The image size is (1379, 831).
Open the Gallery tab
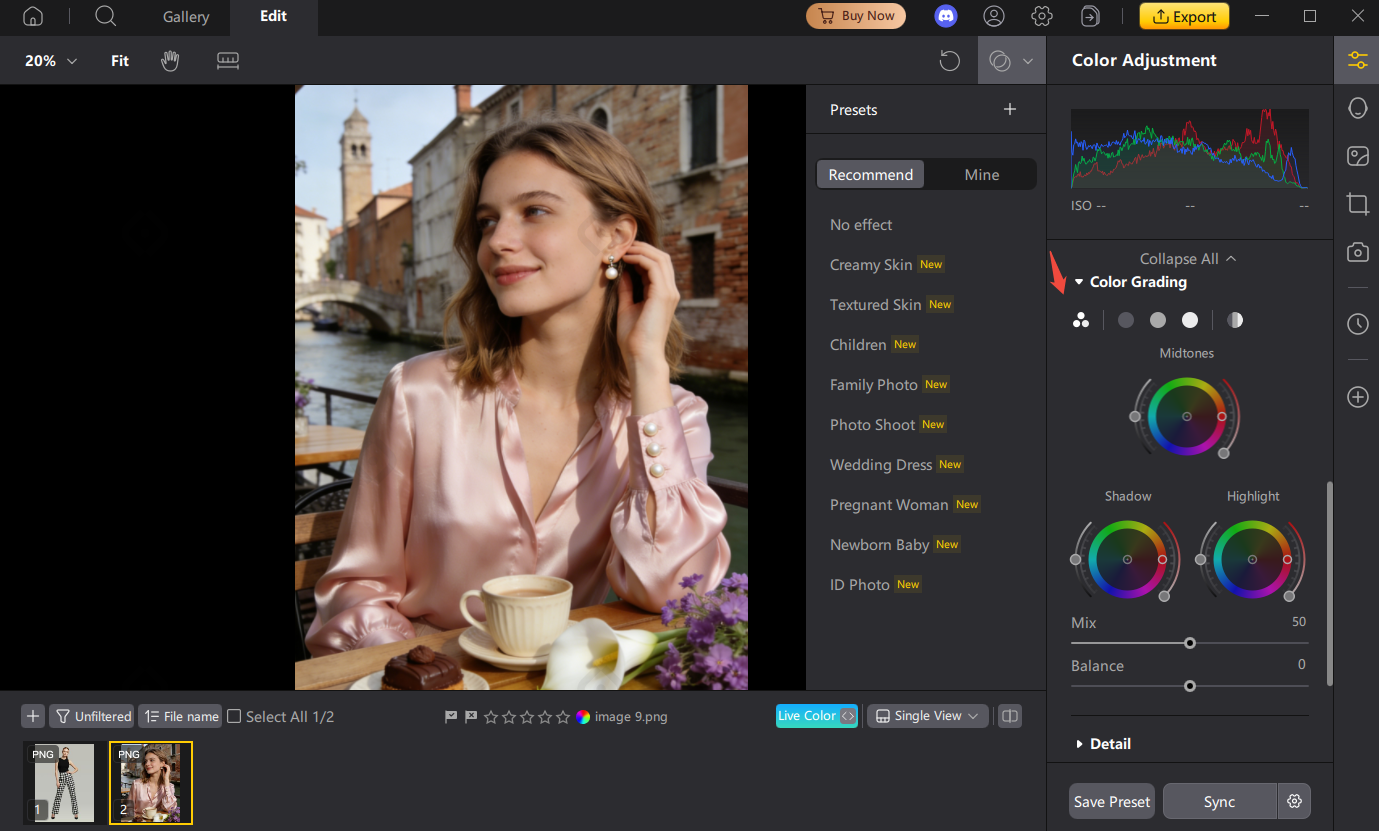(184, 17)
